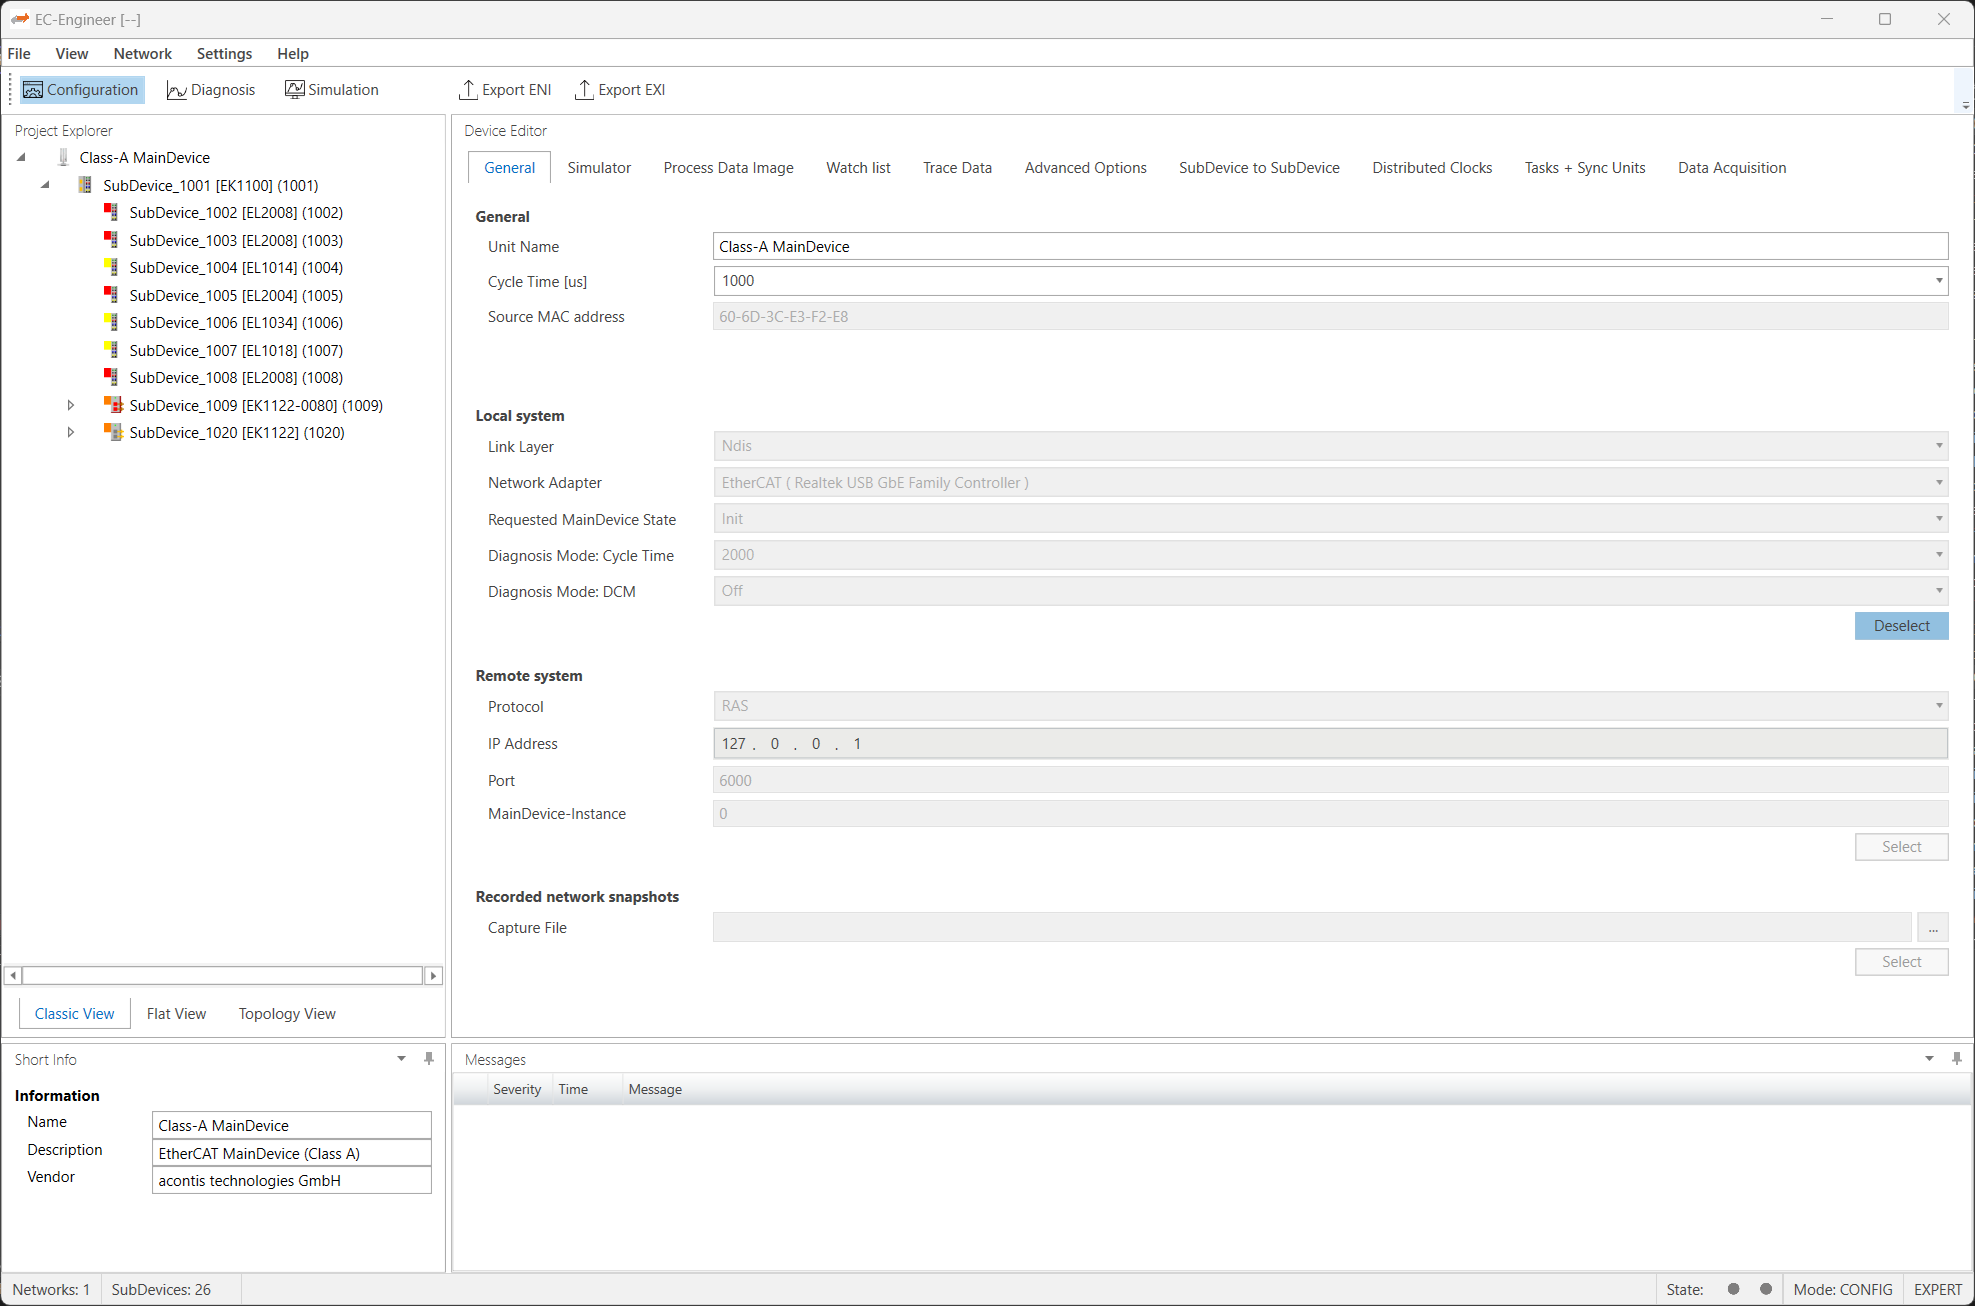Pin the Messages panel

click(1956, 1058)
